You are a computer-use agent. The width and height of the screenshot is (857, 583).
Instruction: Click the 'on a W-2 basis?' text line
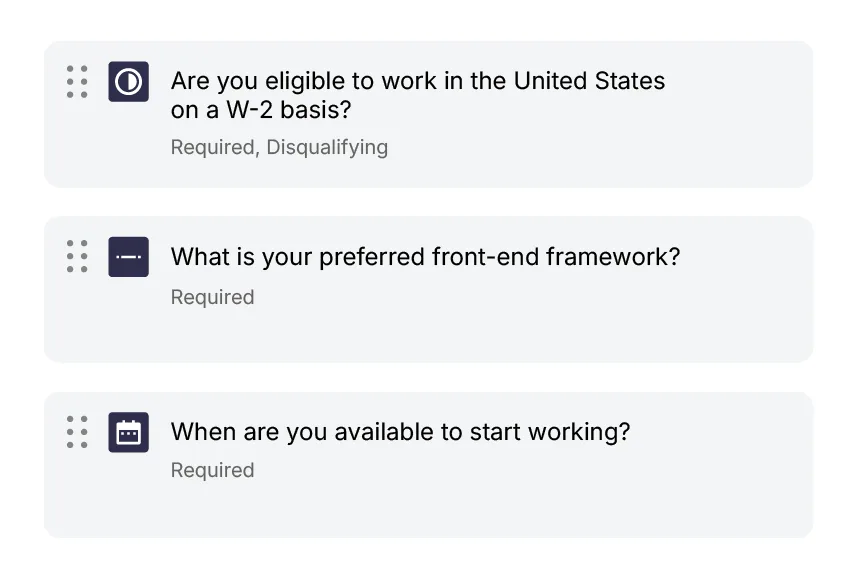pyautogui.click(x=261, y=110)
